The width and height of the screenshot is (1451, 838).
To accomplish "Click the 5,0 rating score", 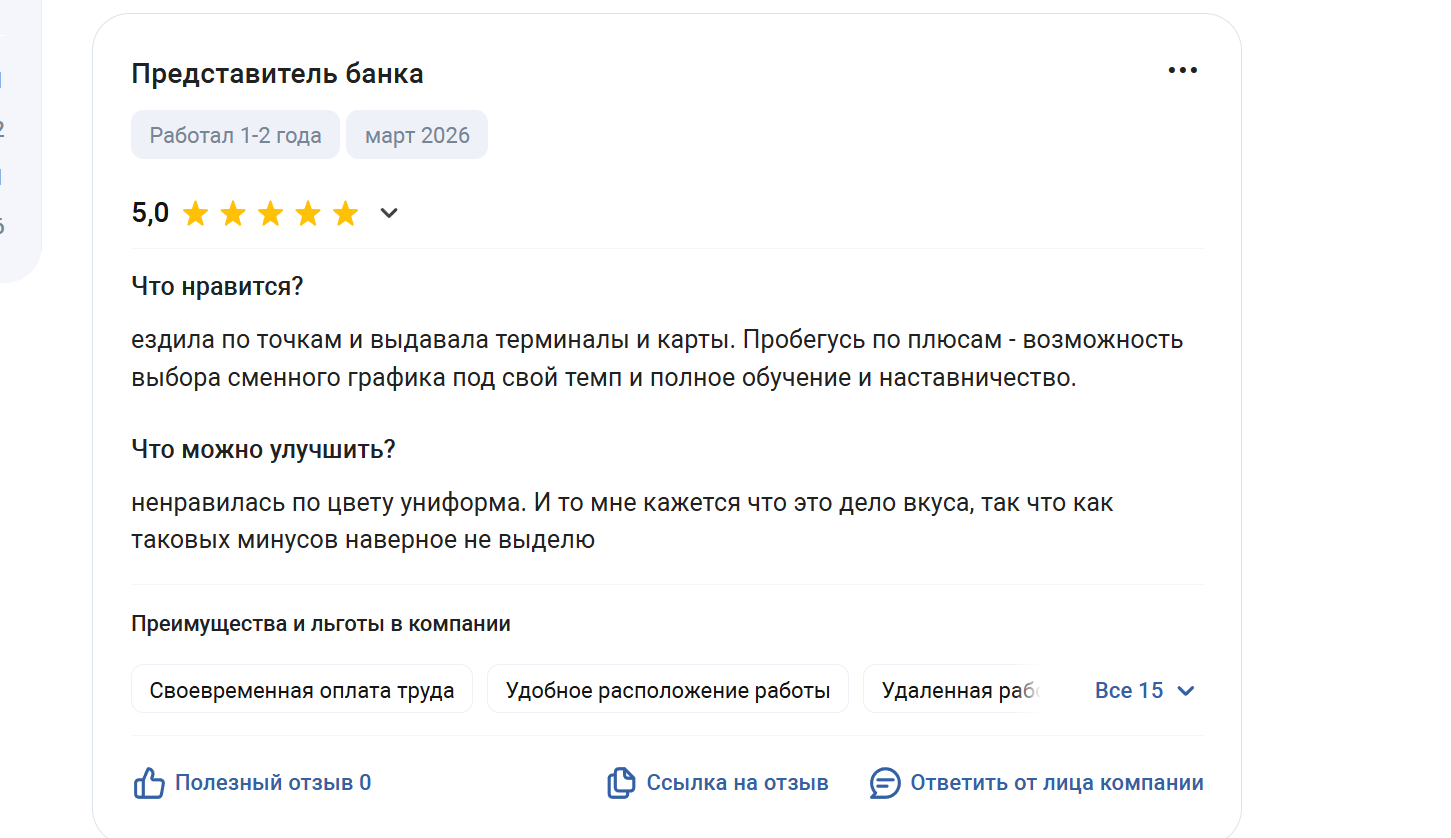I will [150, 213].
